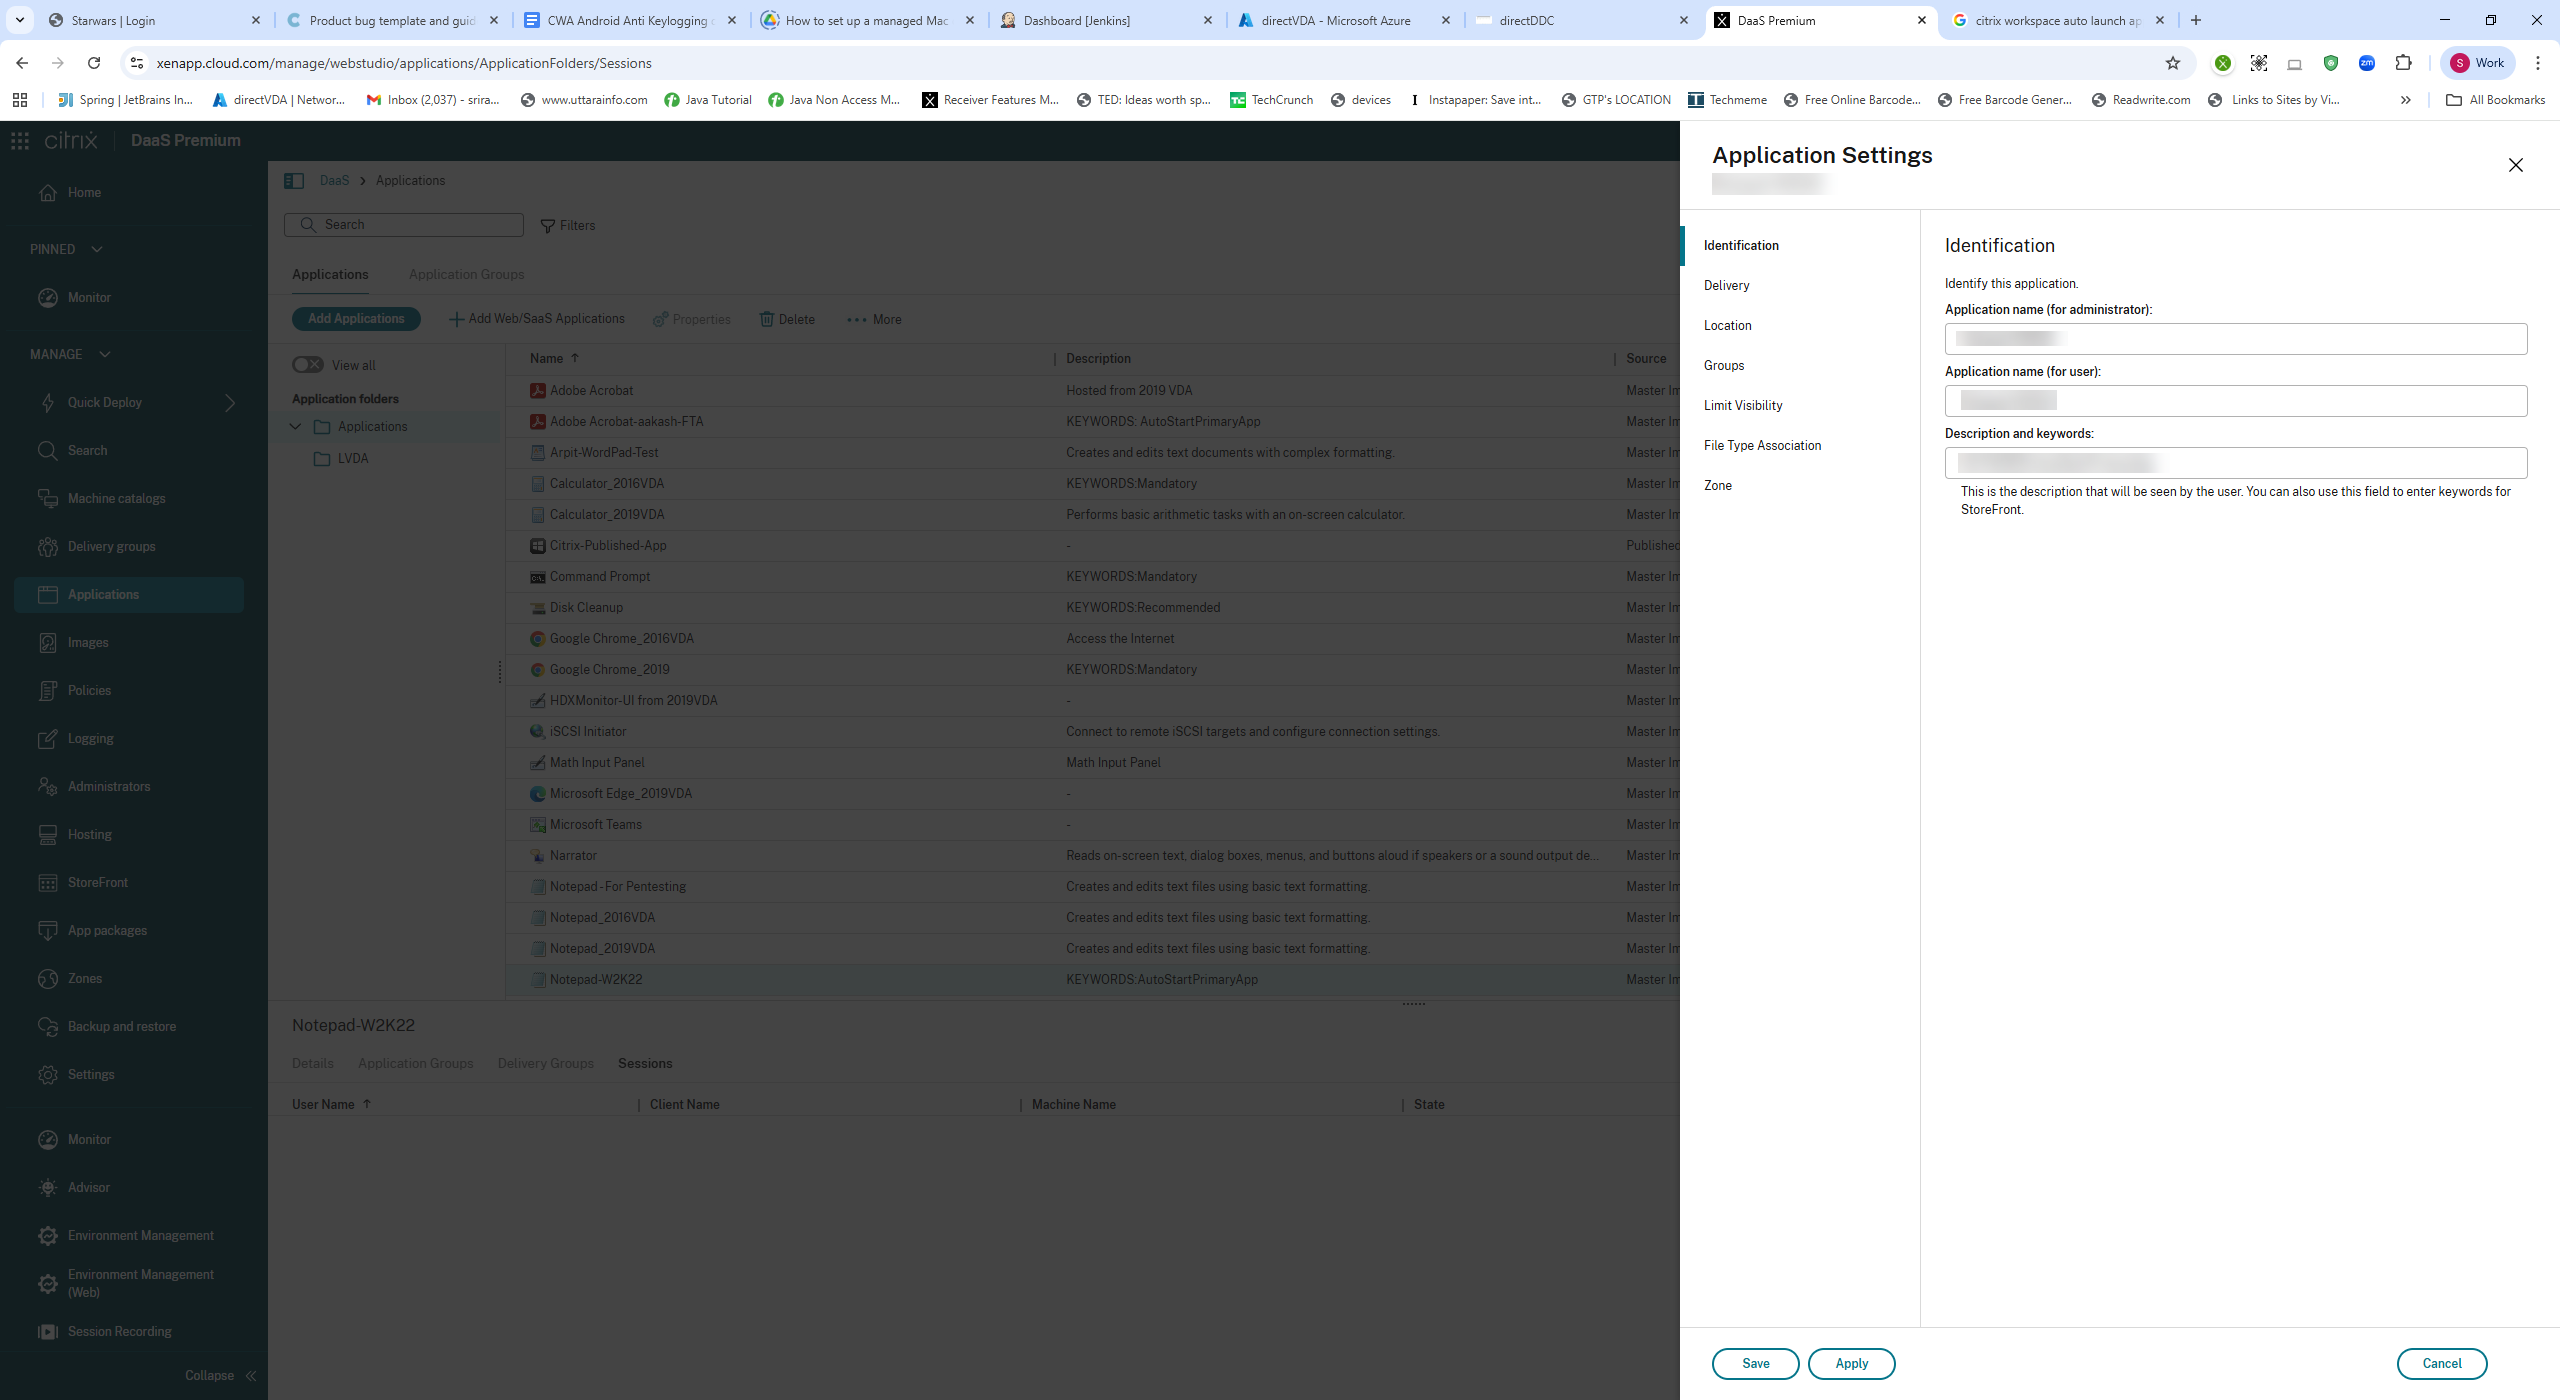Click the Add Applications button

point(356,318)
